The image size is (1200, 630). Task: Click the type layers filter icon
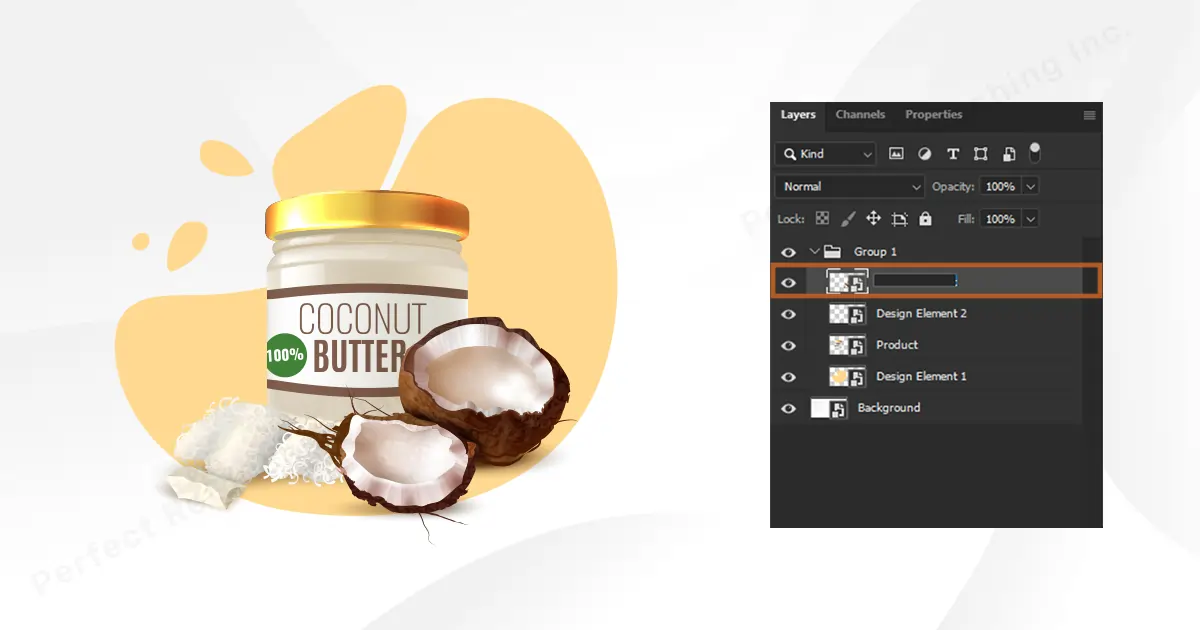pyautogui.click(x=954, y=154)
